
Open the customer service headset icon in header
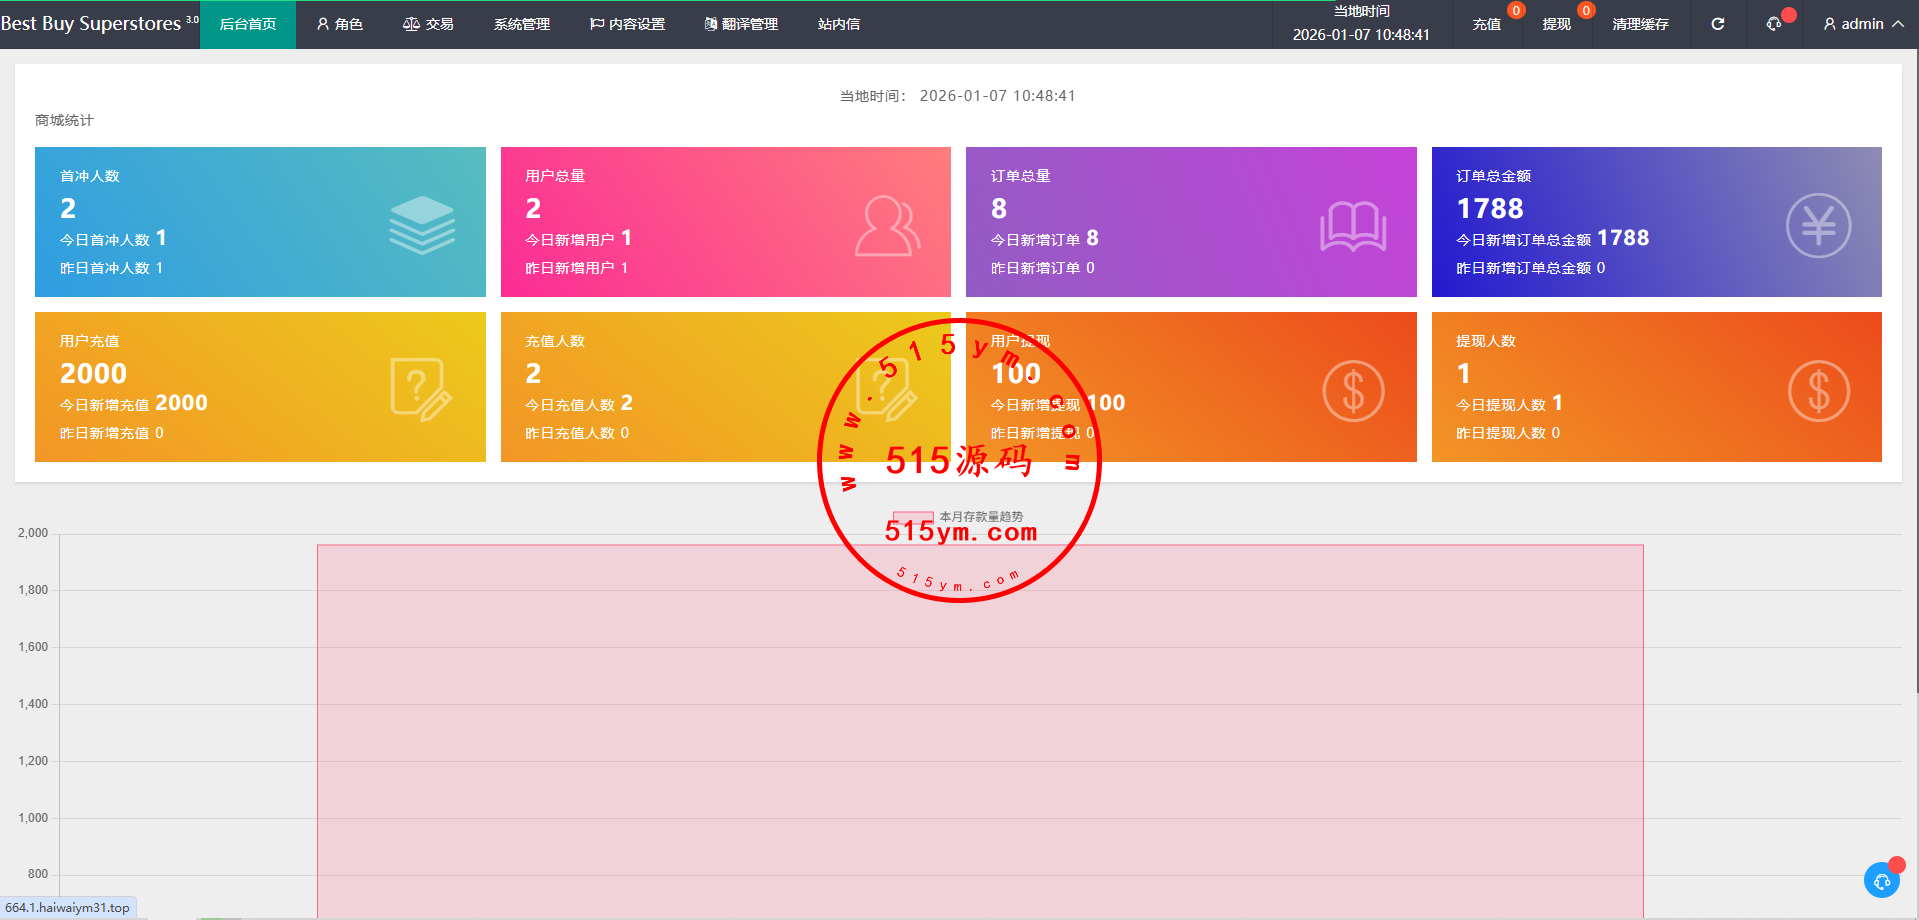coord(1774,24)
